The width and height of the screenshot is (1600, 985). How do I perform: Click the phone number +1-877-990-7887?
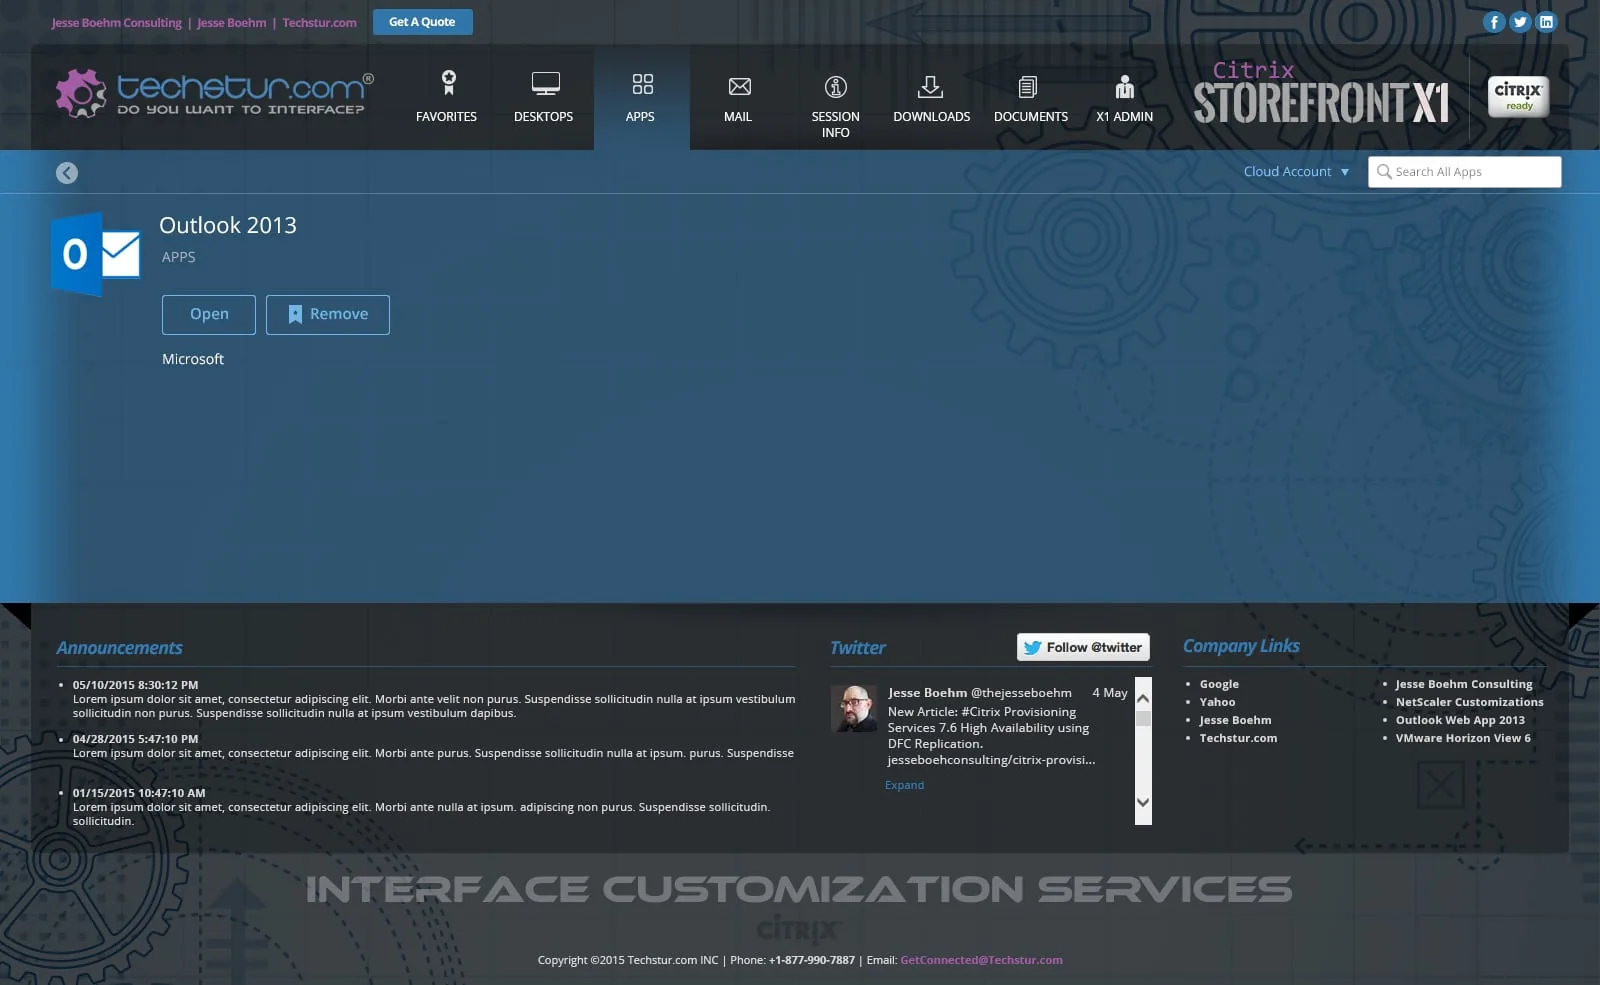[x=812, y=960]
